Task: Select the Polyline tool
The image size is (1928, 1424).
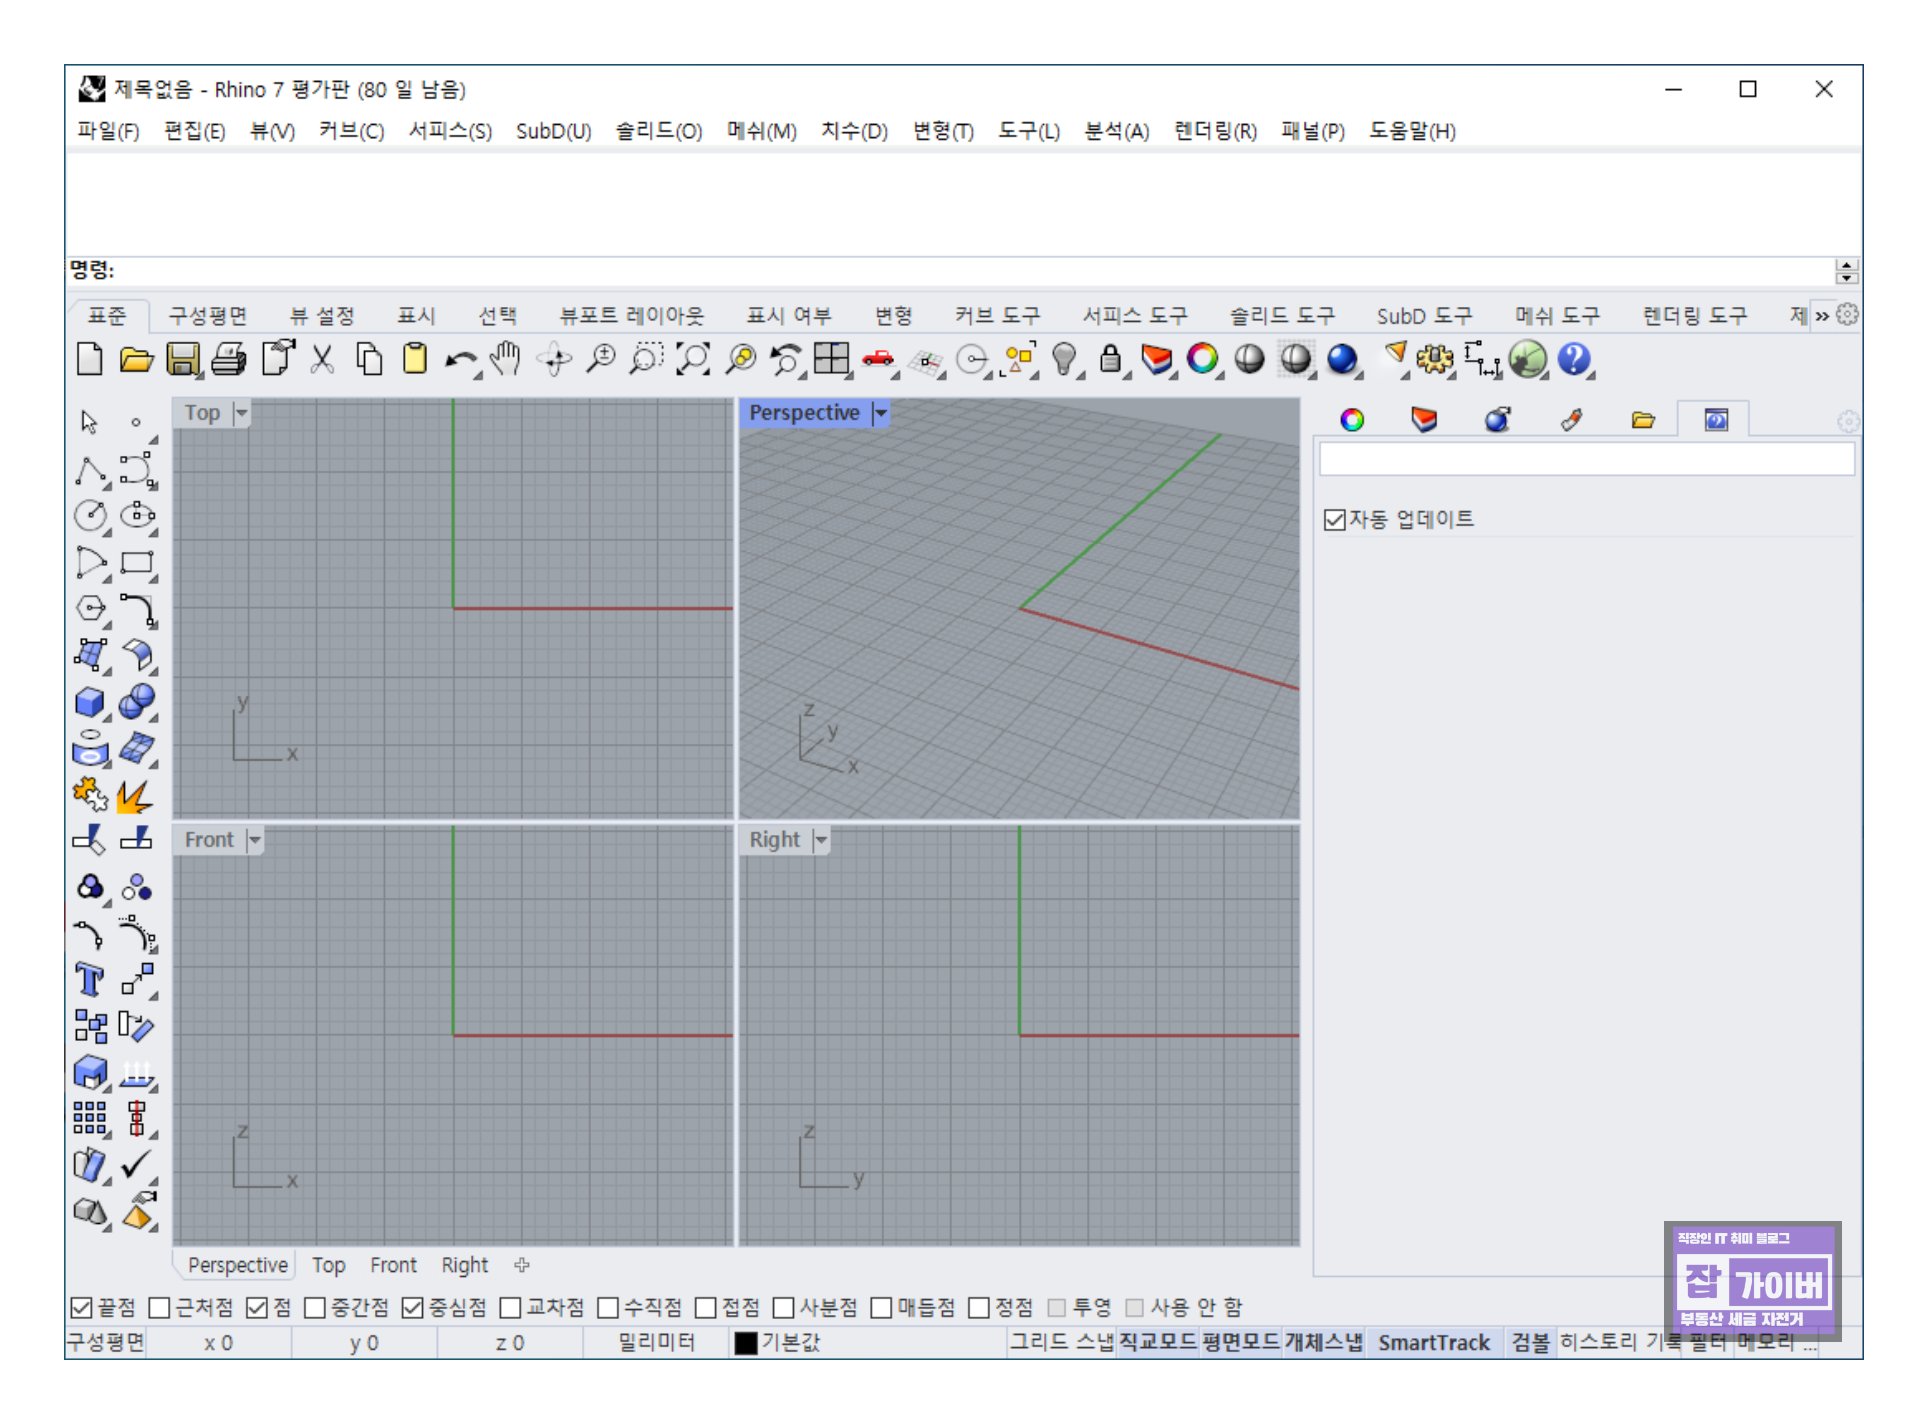Action: pos(90,471)
